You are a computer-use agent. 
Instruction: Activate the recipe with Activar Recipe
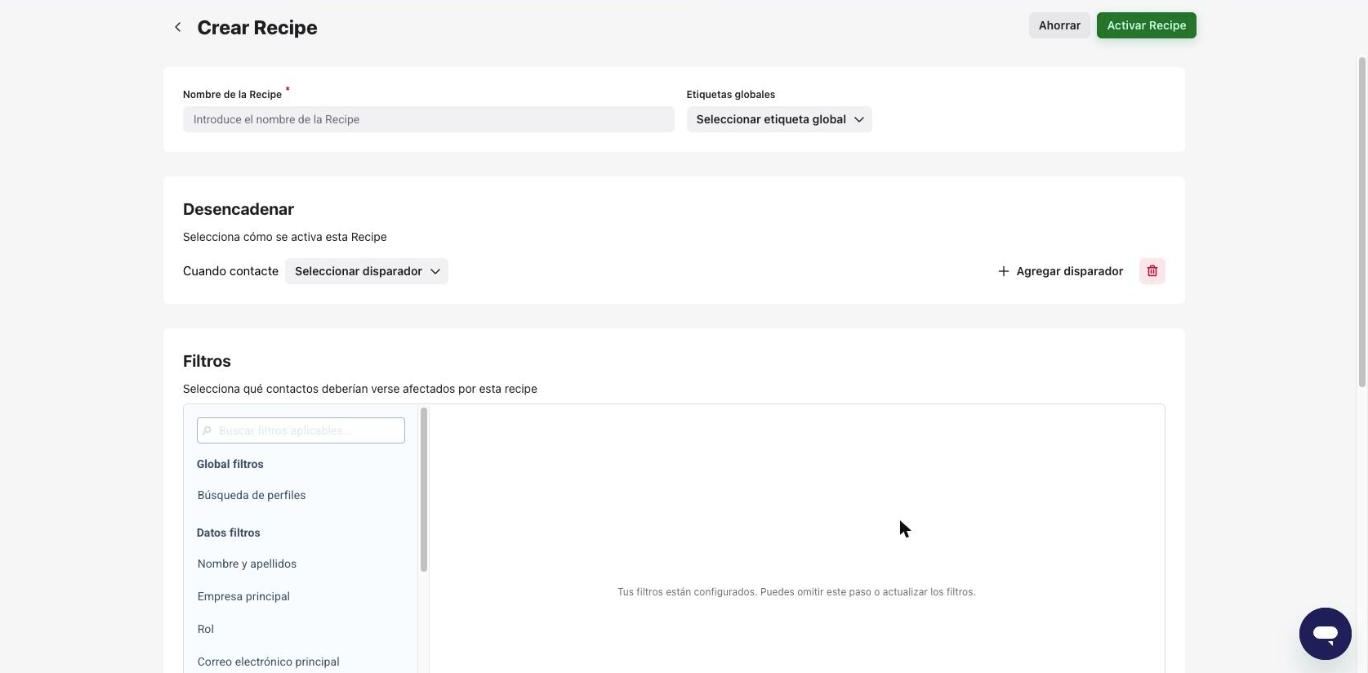1146,25
